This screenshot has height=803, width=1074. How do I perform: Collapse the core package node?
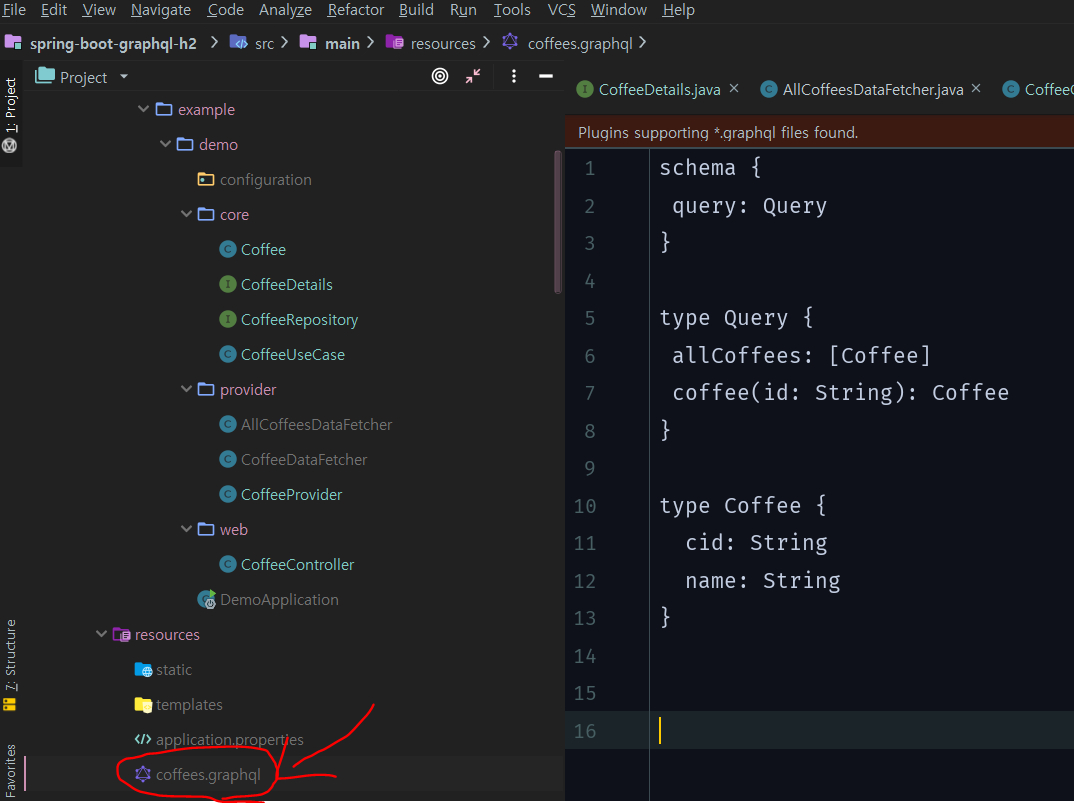point(186,214)
